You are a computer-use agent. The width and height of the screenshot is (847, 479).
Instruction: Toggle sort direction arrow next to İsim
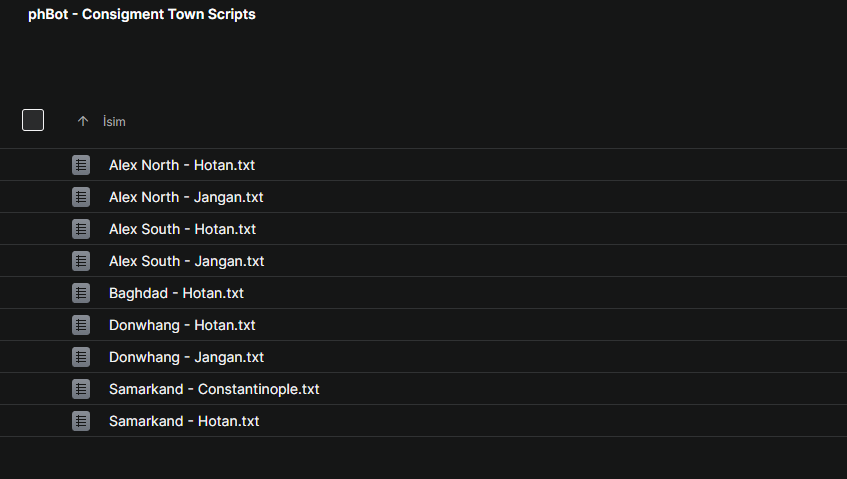point(83,121)
